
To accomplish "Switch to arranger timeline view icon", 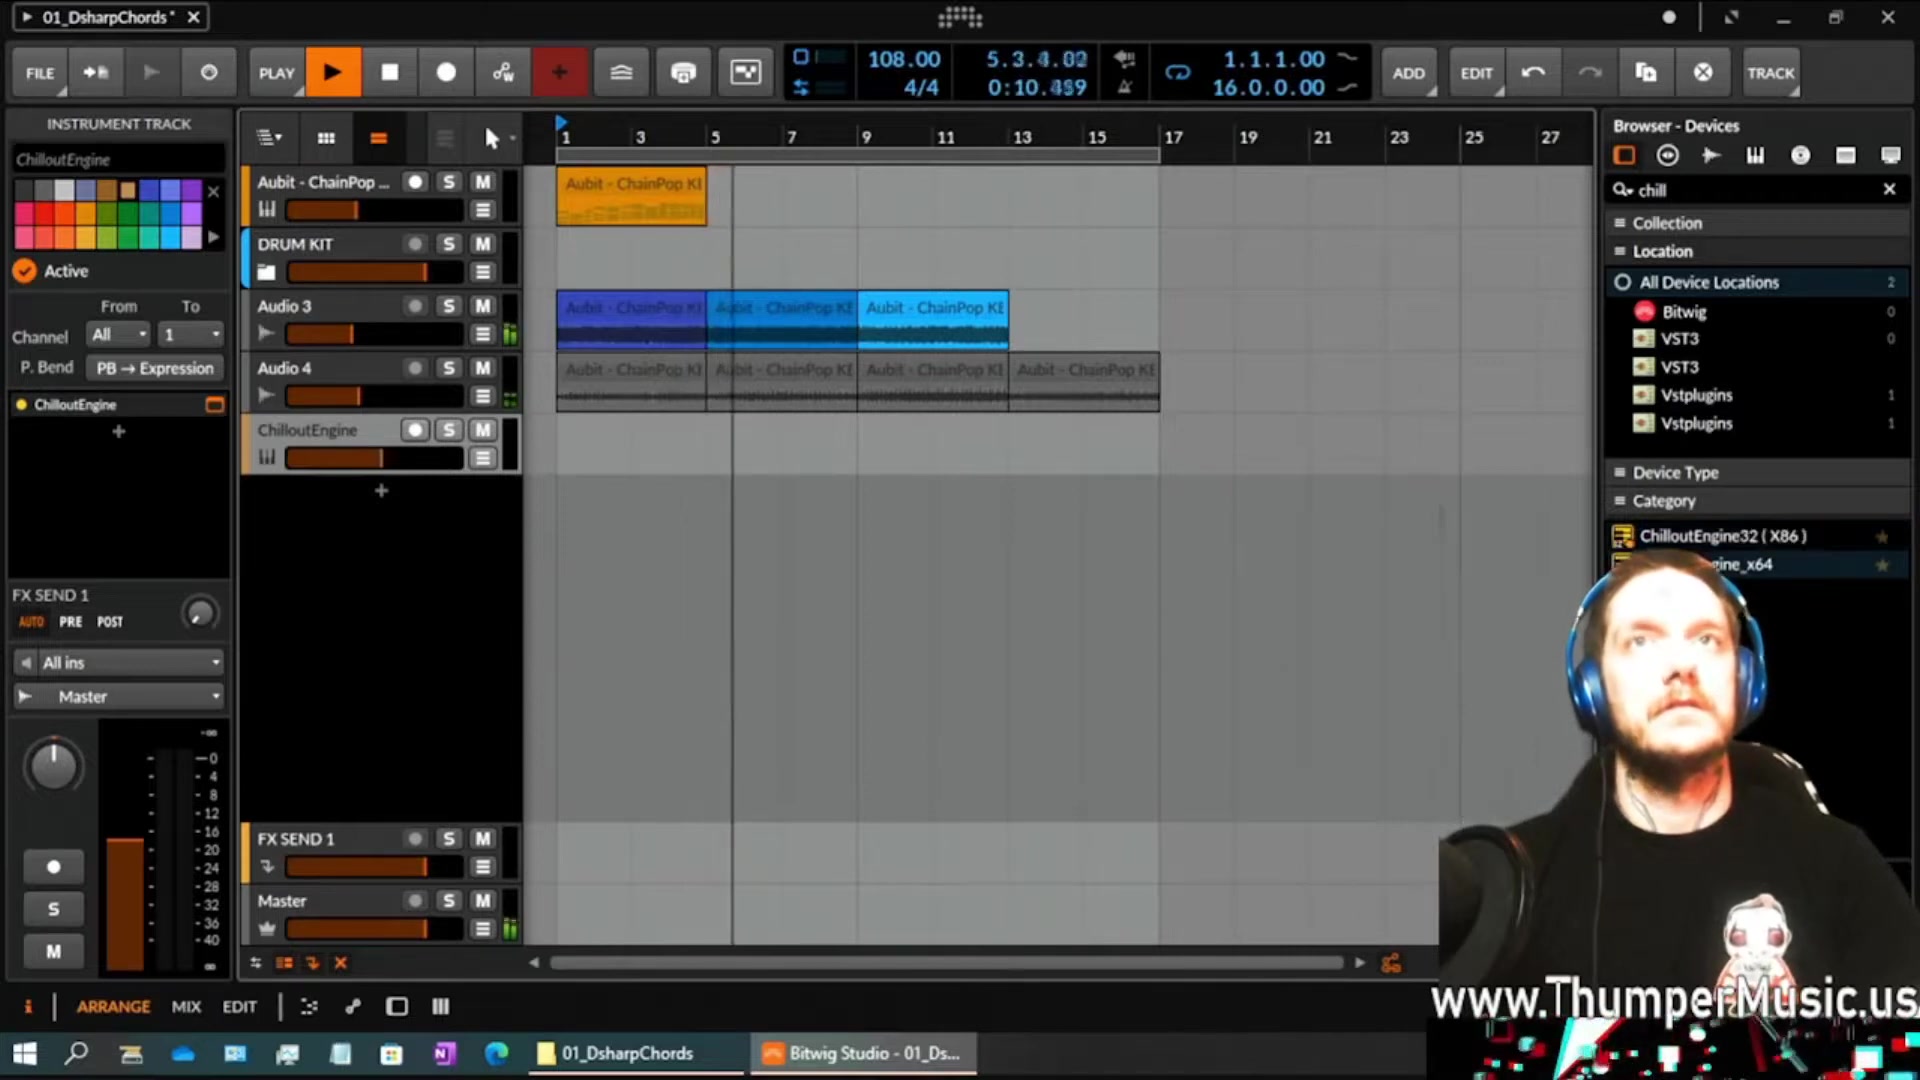I will click(378, 138).
